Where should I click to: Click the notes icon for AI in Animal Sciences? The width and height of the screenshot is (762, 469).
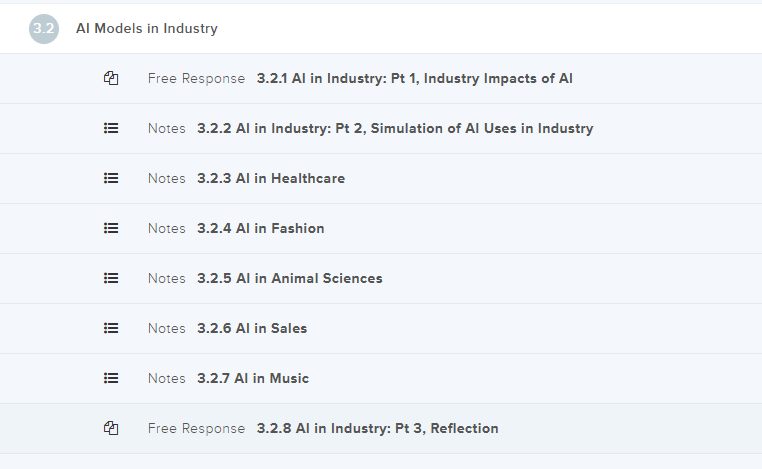tap(111, 278)
